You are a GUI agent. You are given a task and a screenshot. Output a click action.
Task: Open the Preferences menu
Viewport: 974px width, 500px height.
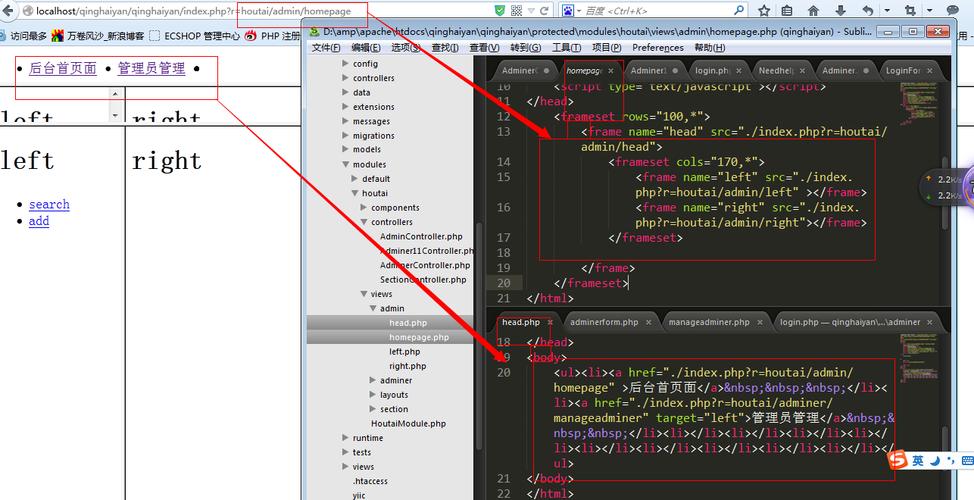658,48
